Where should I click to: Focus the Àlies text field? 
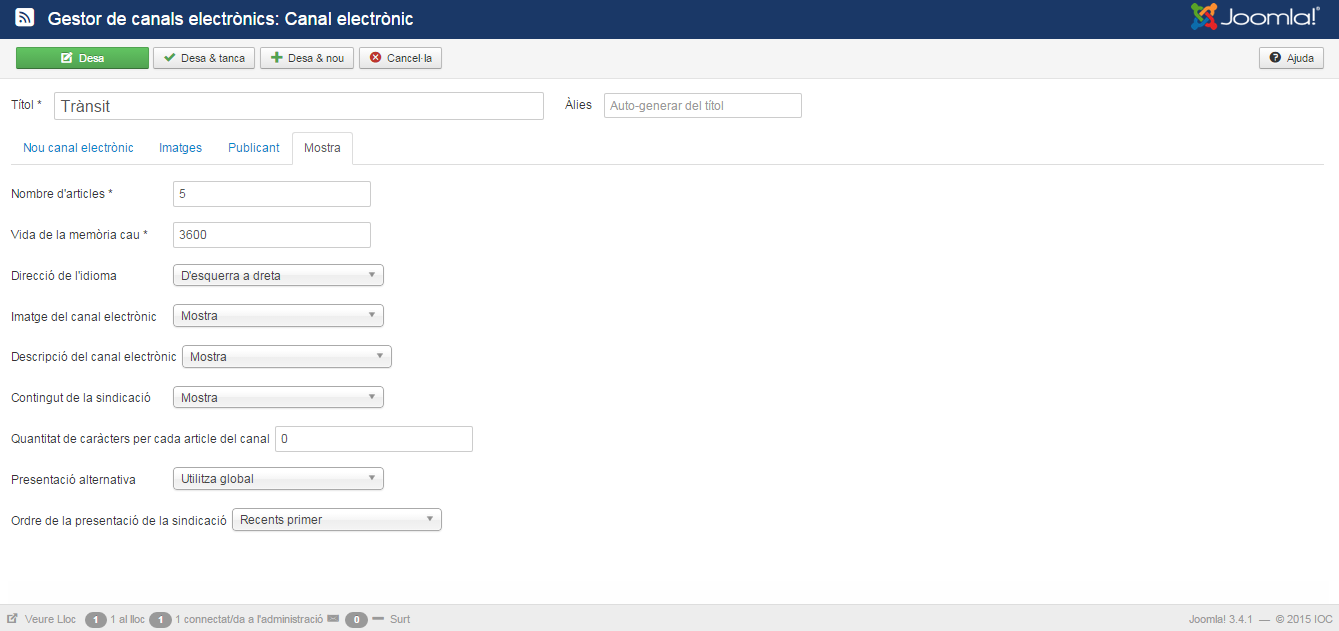[702, 106]
